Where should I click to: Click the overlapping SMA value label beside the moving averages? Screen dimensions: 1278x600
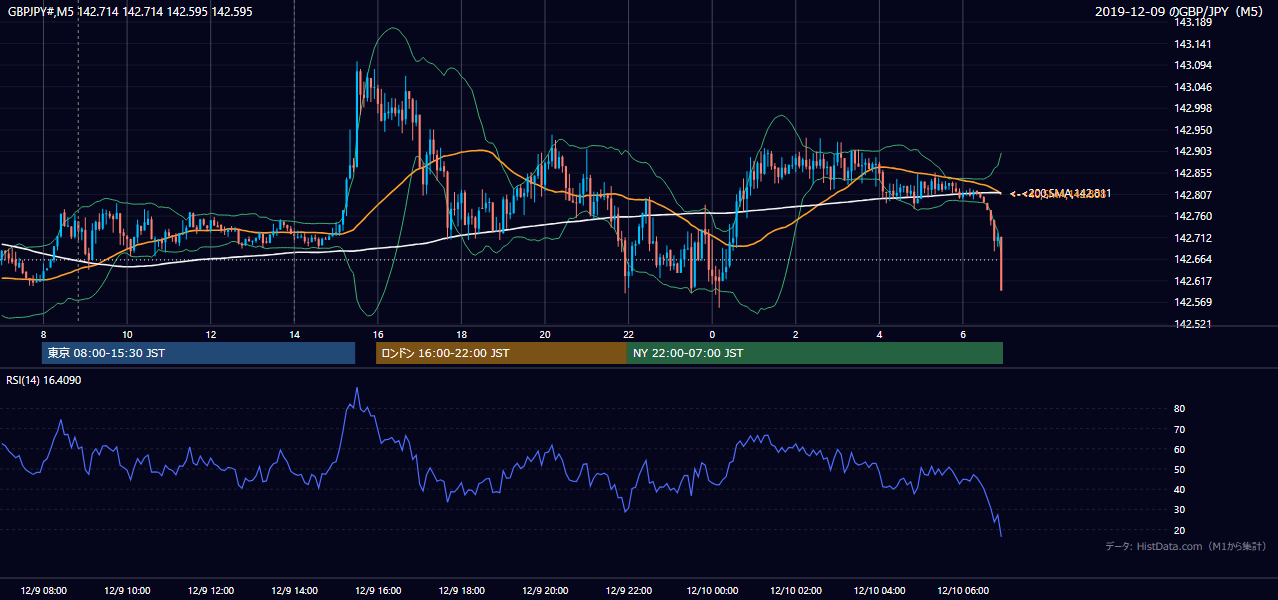click(x=1061, y=194)
